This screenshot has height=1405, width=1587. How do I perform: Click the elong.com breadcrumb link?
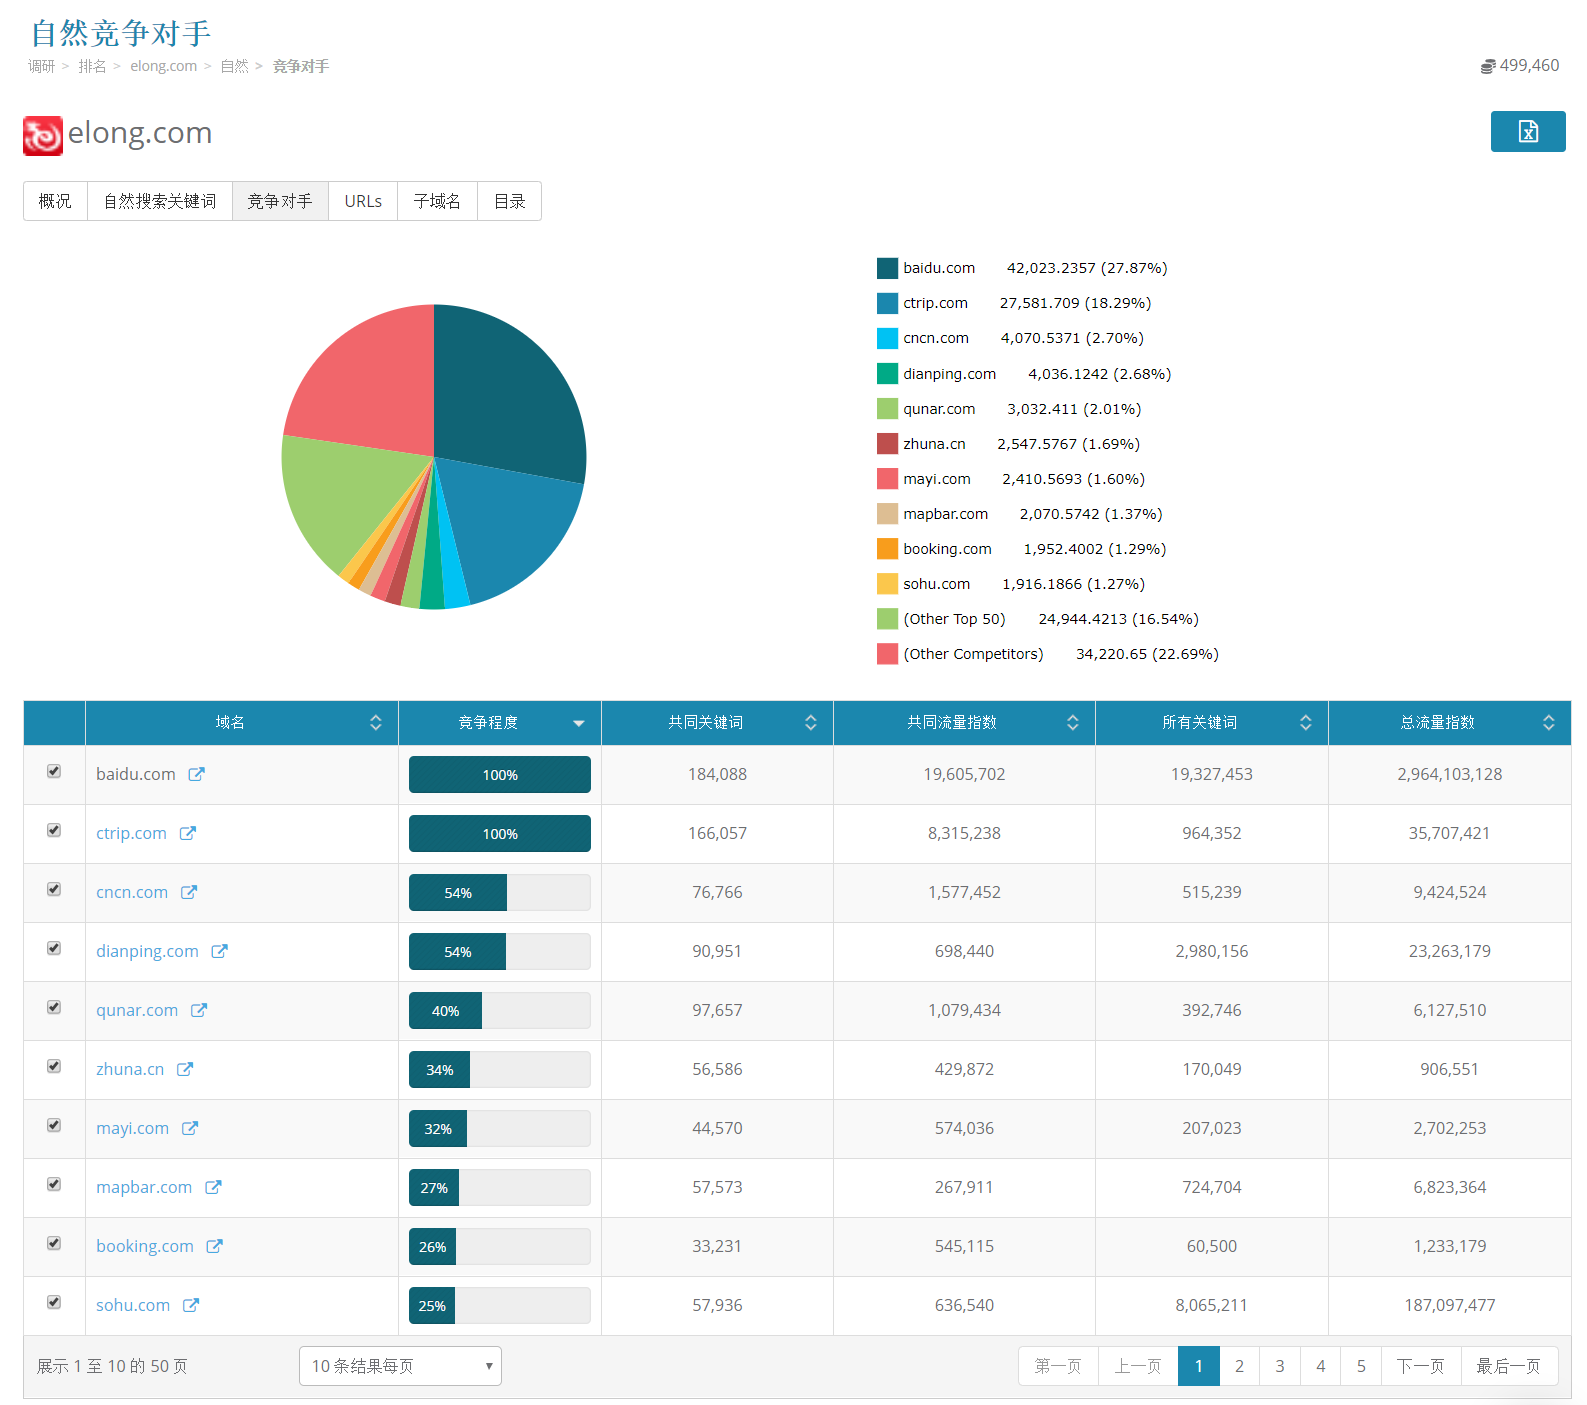pyautogui.click(x=163, y=66)
